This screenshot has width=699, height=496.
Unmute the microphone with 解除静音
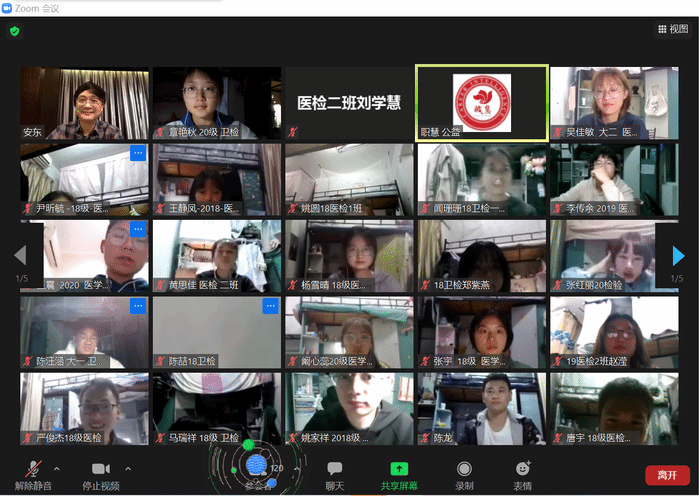pos(32,474)
